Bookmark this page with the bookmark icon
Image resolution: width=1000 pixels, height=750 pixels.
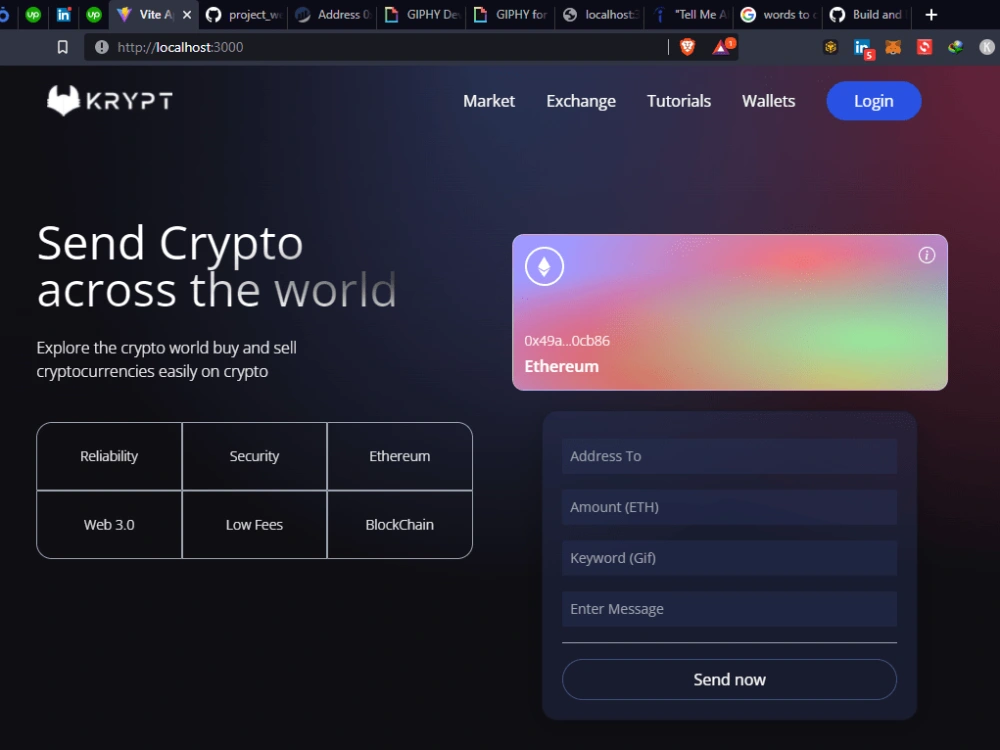[x=62, y=47]
